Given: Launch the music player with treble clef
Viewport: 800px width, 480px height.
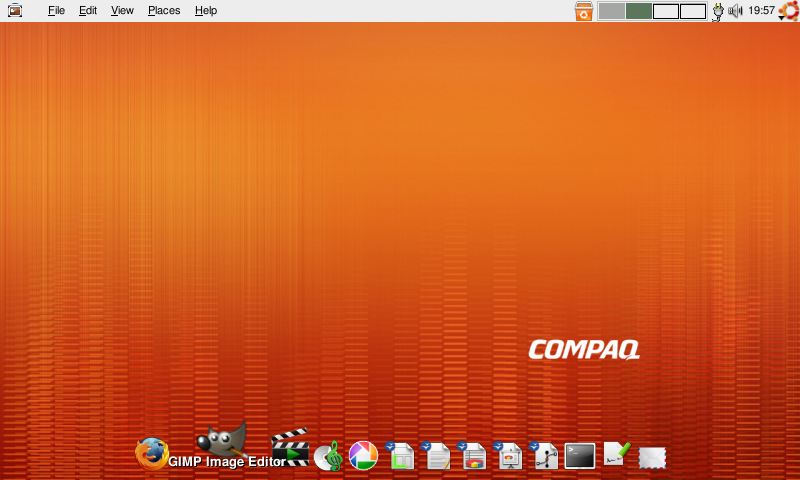Looking at the screenshot, I should 328,456.
